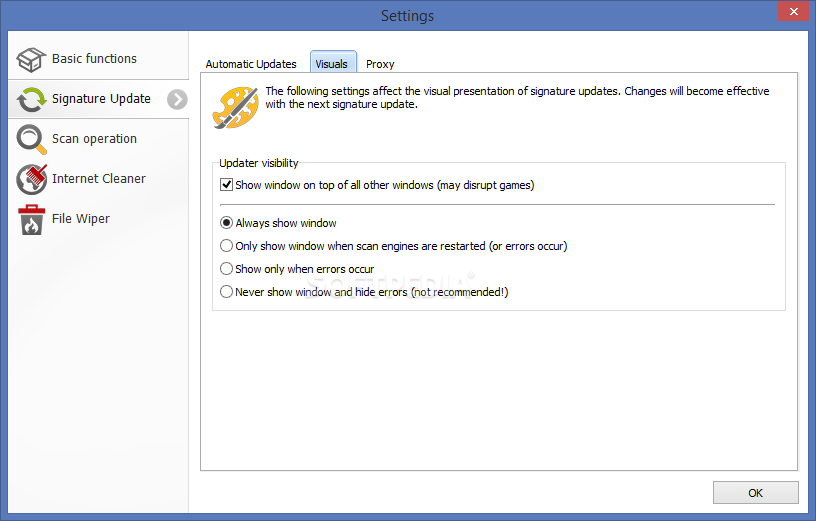Open the Proxy tab
816x521 pixels.
380,64
